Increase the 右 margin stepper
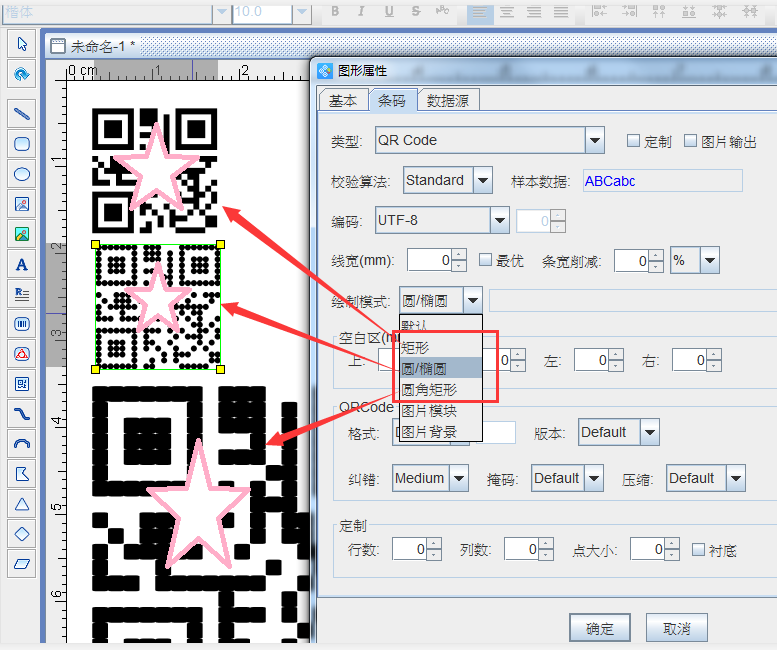The image size is (777, 650). (x=714, y=355)
